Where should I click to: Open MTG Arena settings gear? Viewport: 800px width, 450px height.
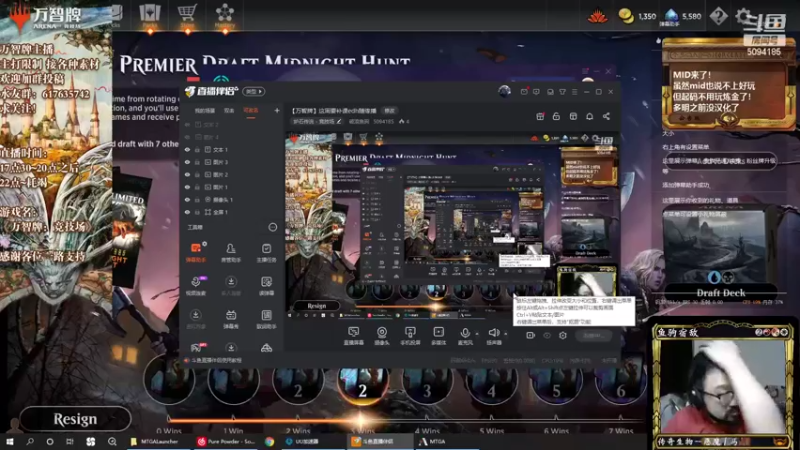click(743, 17)
